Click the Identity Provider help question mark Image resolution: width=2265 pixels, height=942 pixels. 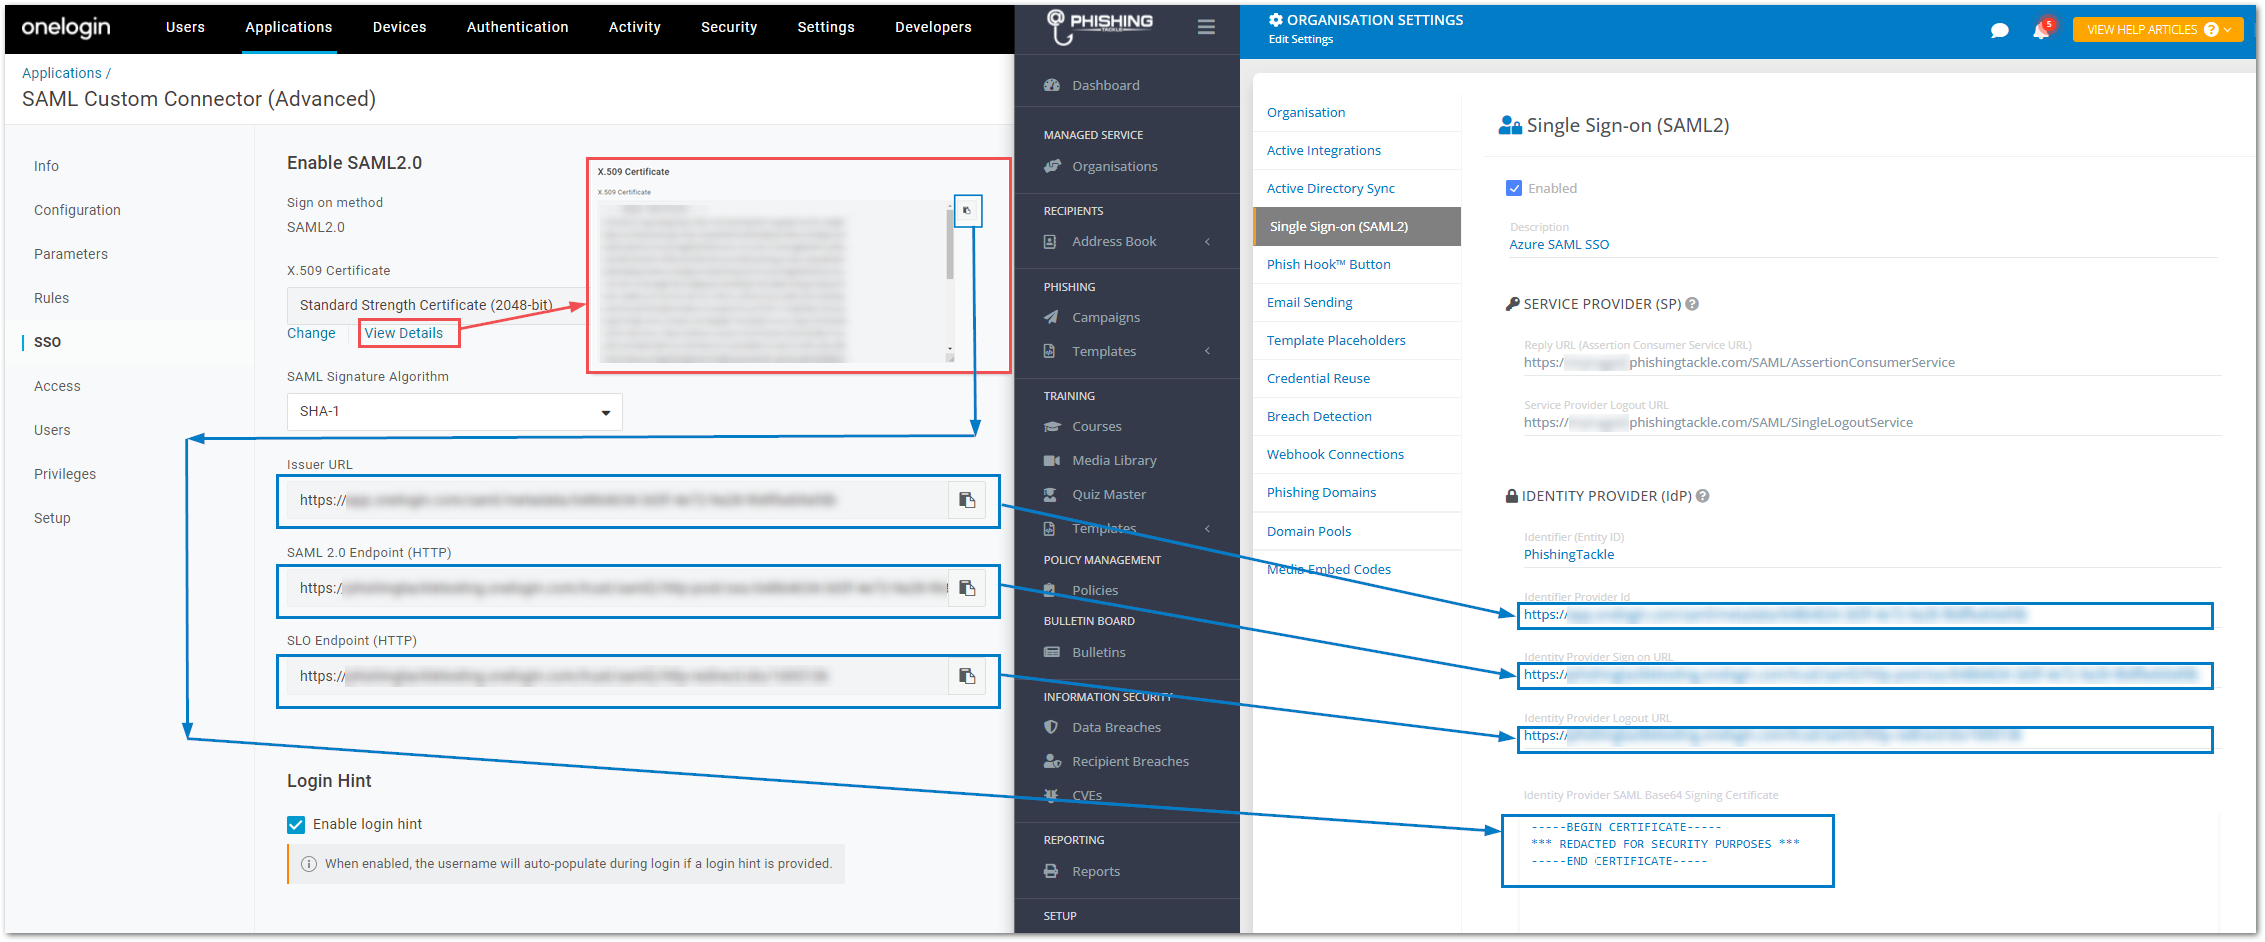(1702, 496)
